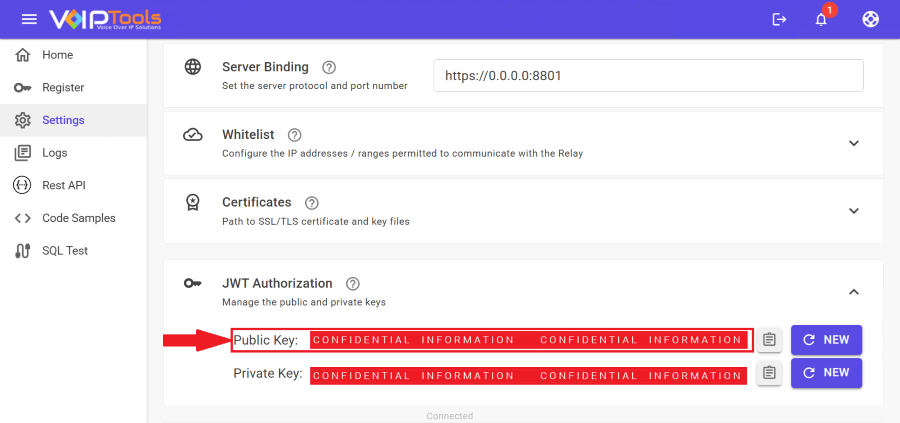Open Rest API in the sidebar

click(64, 185)
